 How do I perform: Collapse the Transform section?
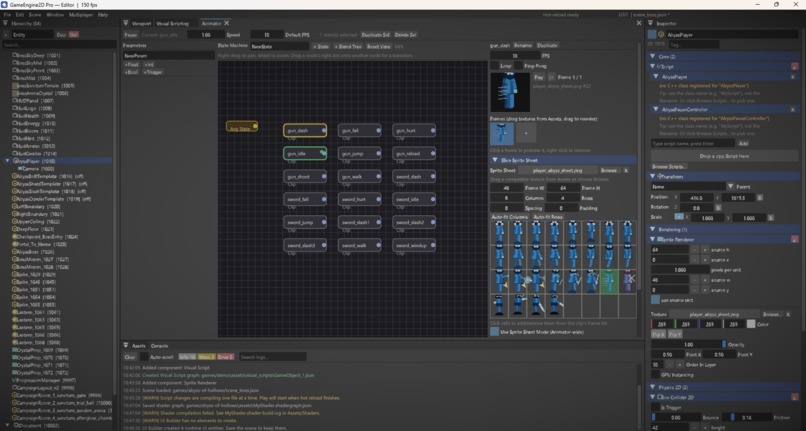(653, 176)
